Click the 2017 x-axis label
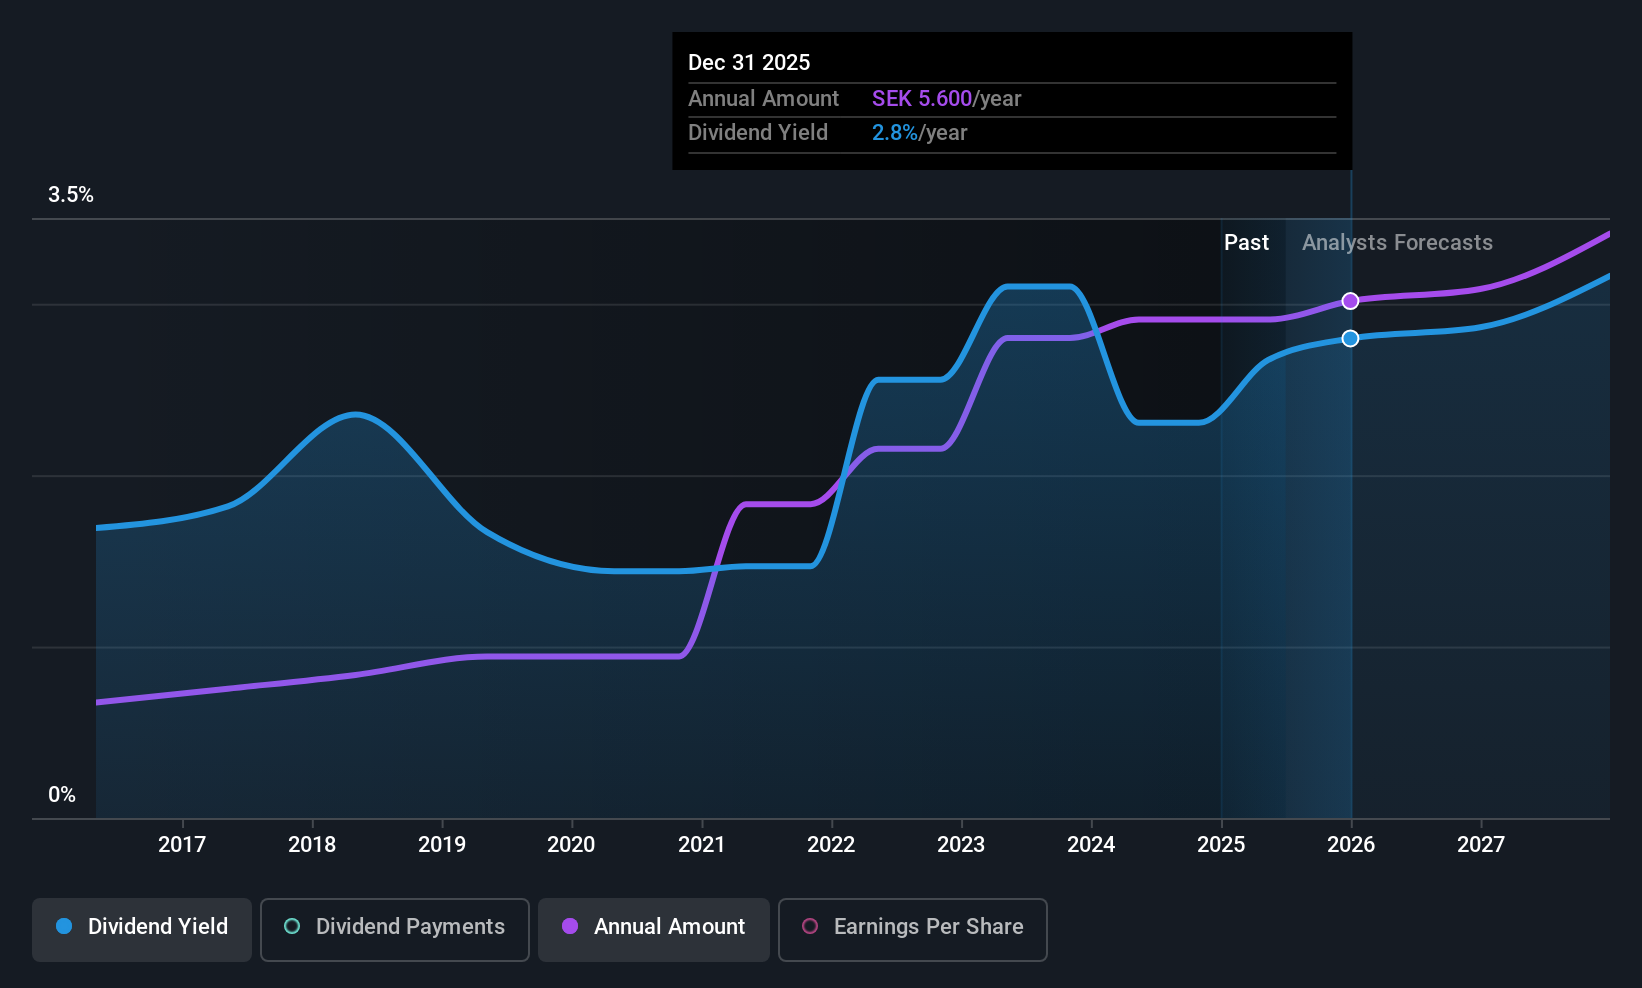Screen dimensions: 1642x988 pyautogui.click(x=182, y=845)
